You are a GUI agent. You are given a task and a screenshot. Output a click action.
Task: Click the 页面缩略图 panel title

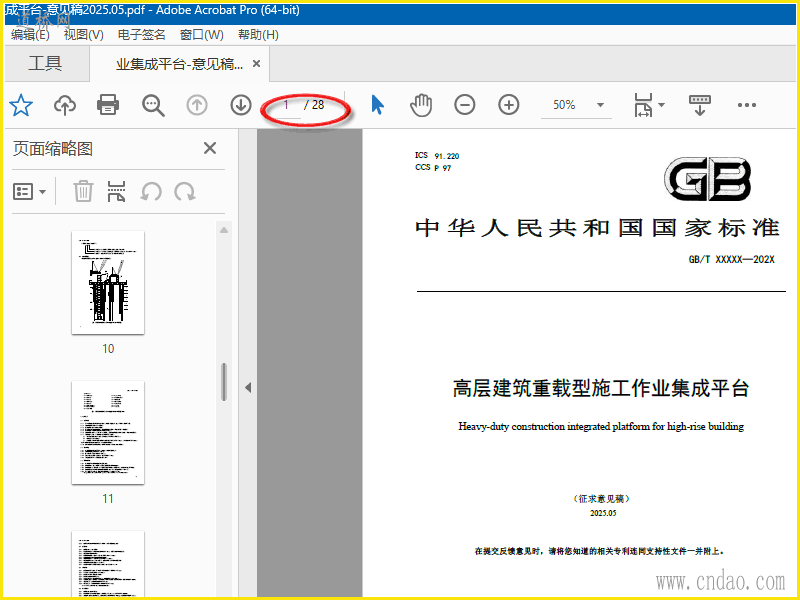53,149
